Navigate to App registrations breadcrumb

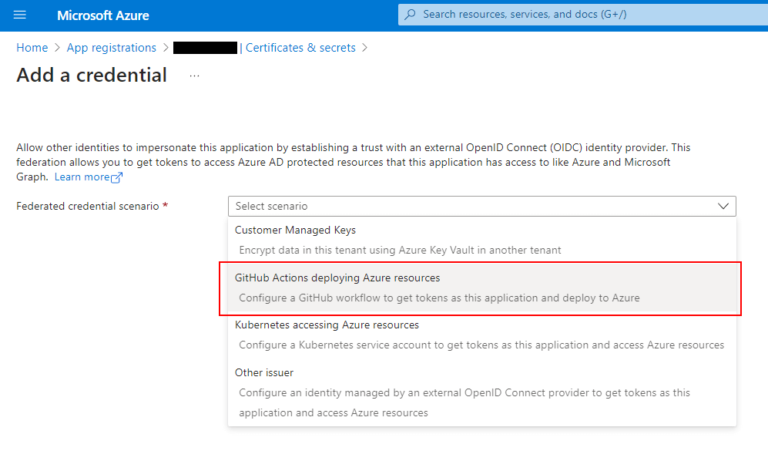111,48
